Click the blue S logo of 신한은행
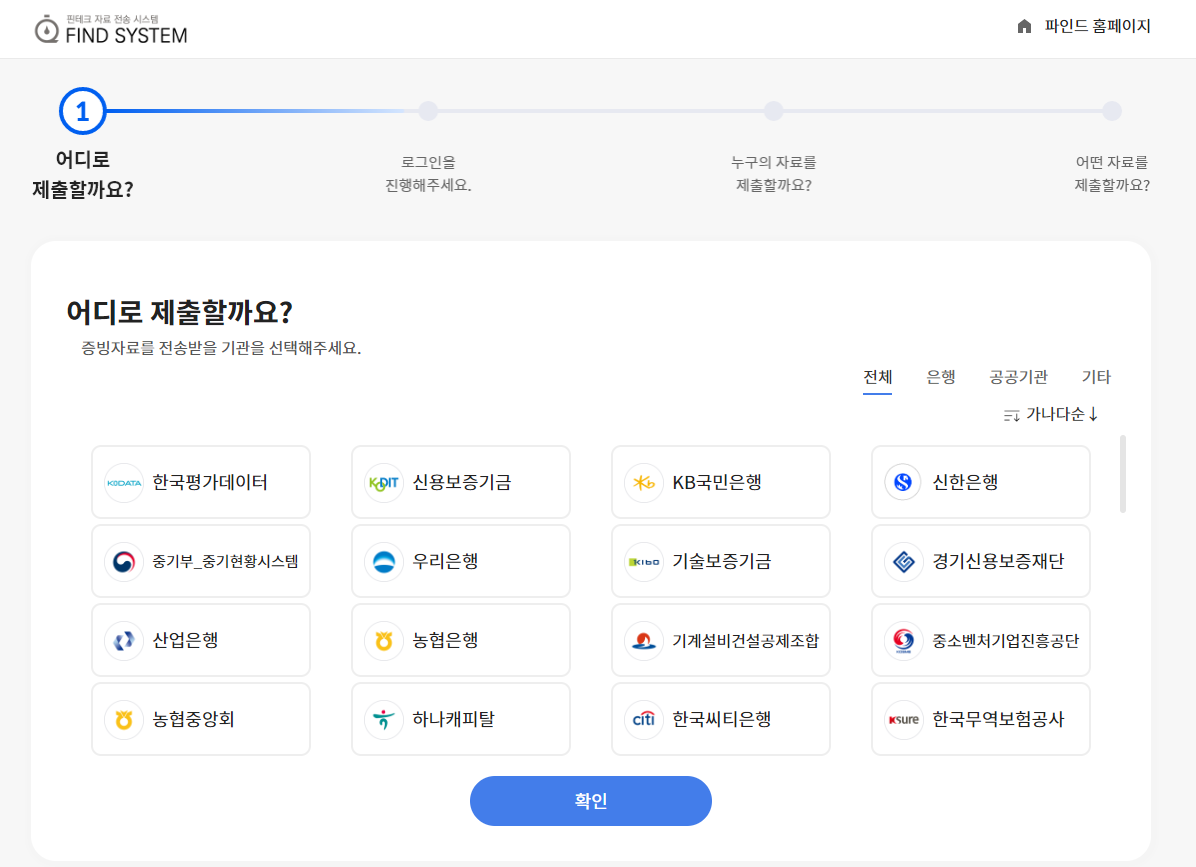 (x=904, y=483)
